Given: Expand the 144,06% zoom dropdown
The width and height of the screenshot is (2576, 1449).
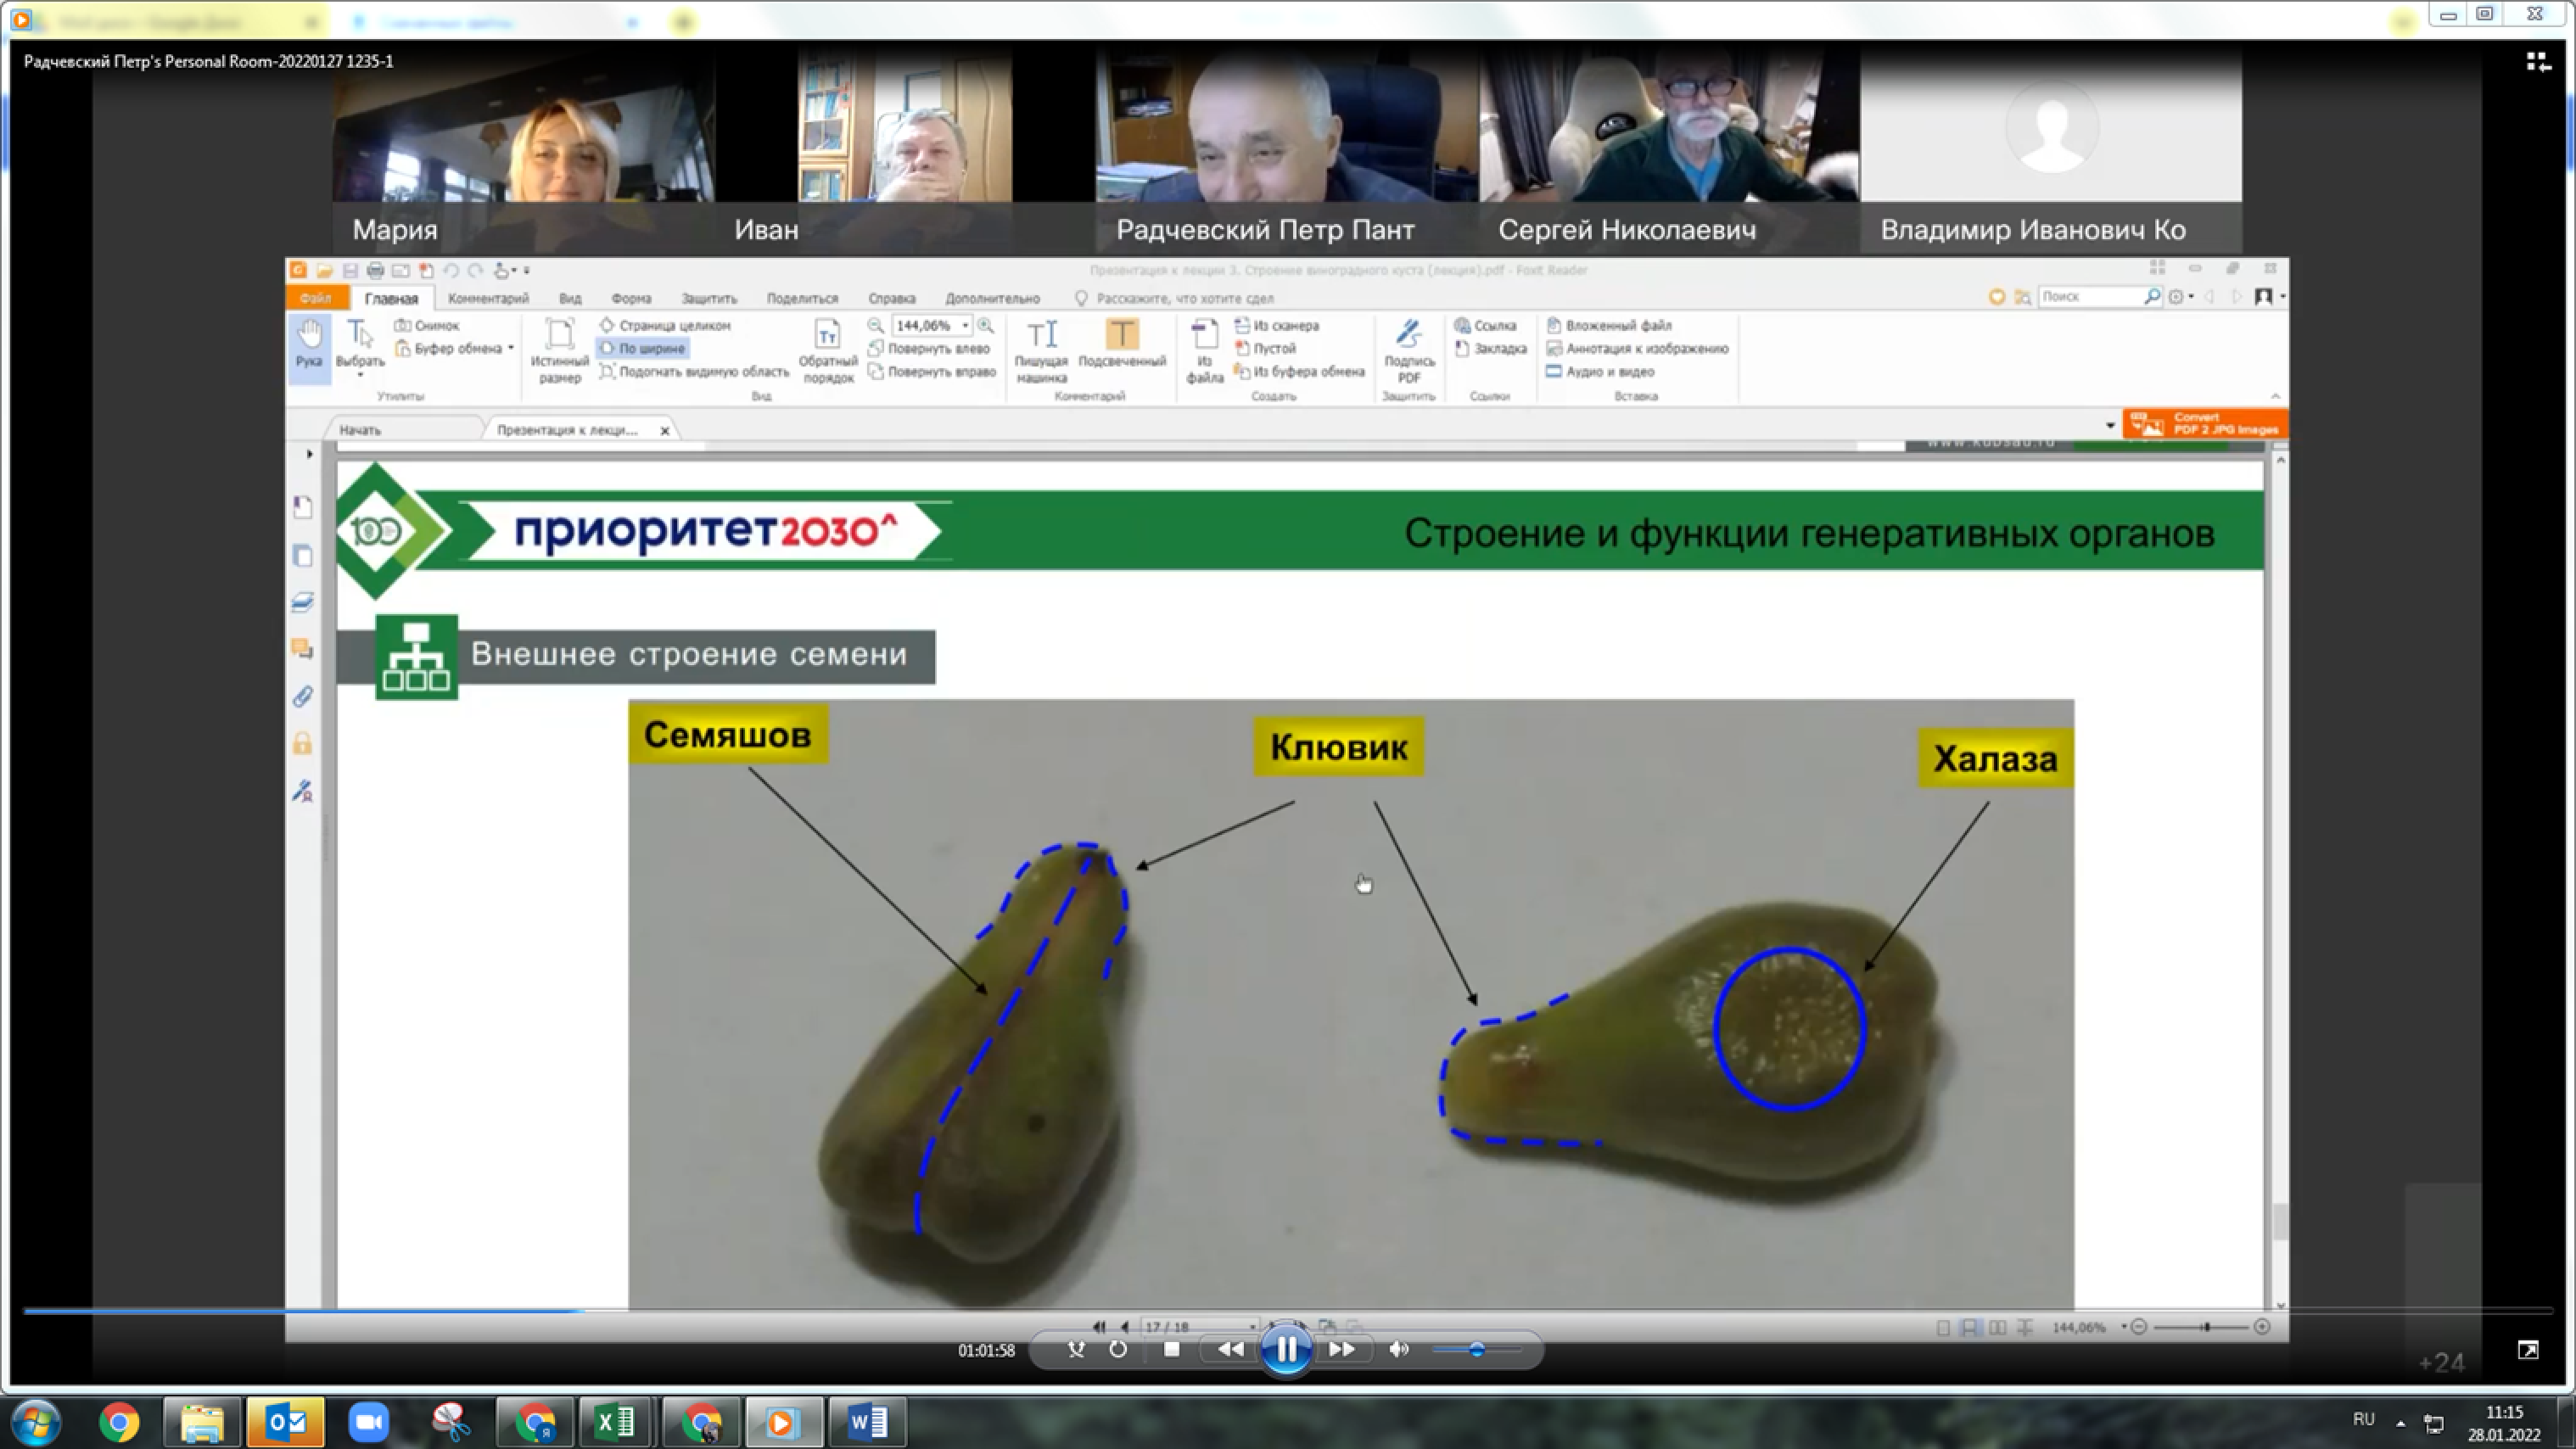Looking at the screenshot, I should tap(965, 325).
